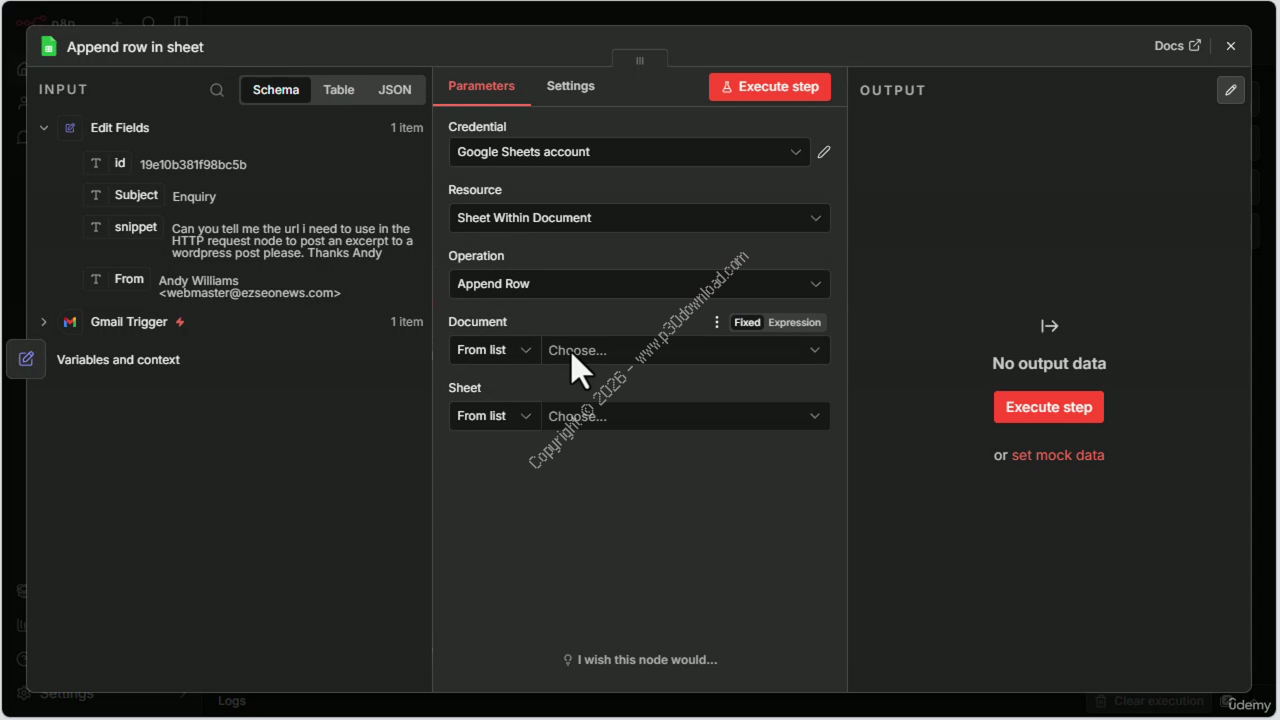The height and width of the screenshot is (720, 1280).
Task: Open Sheet From list mode dropdown
Action: click(x=494, y=416)
